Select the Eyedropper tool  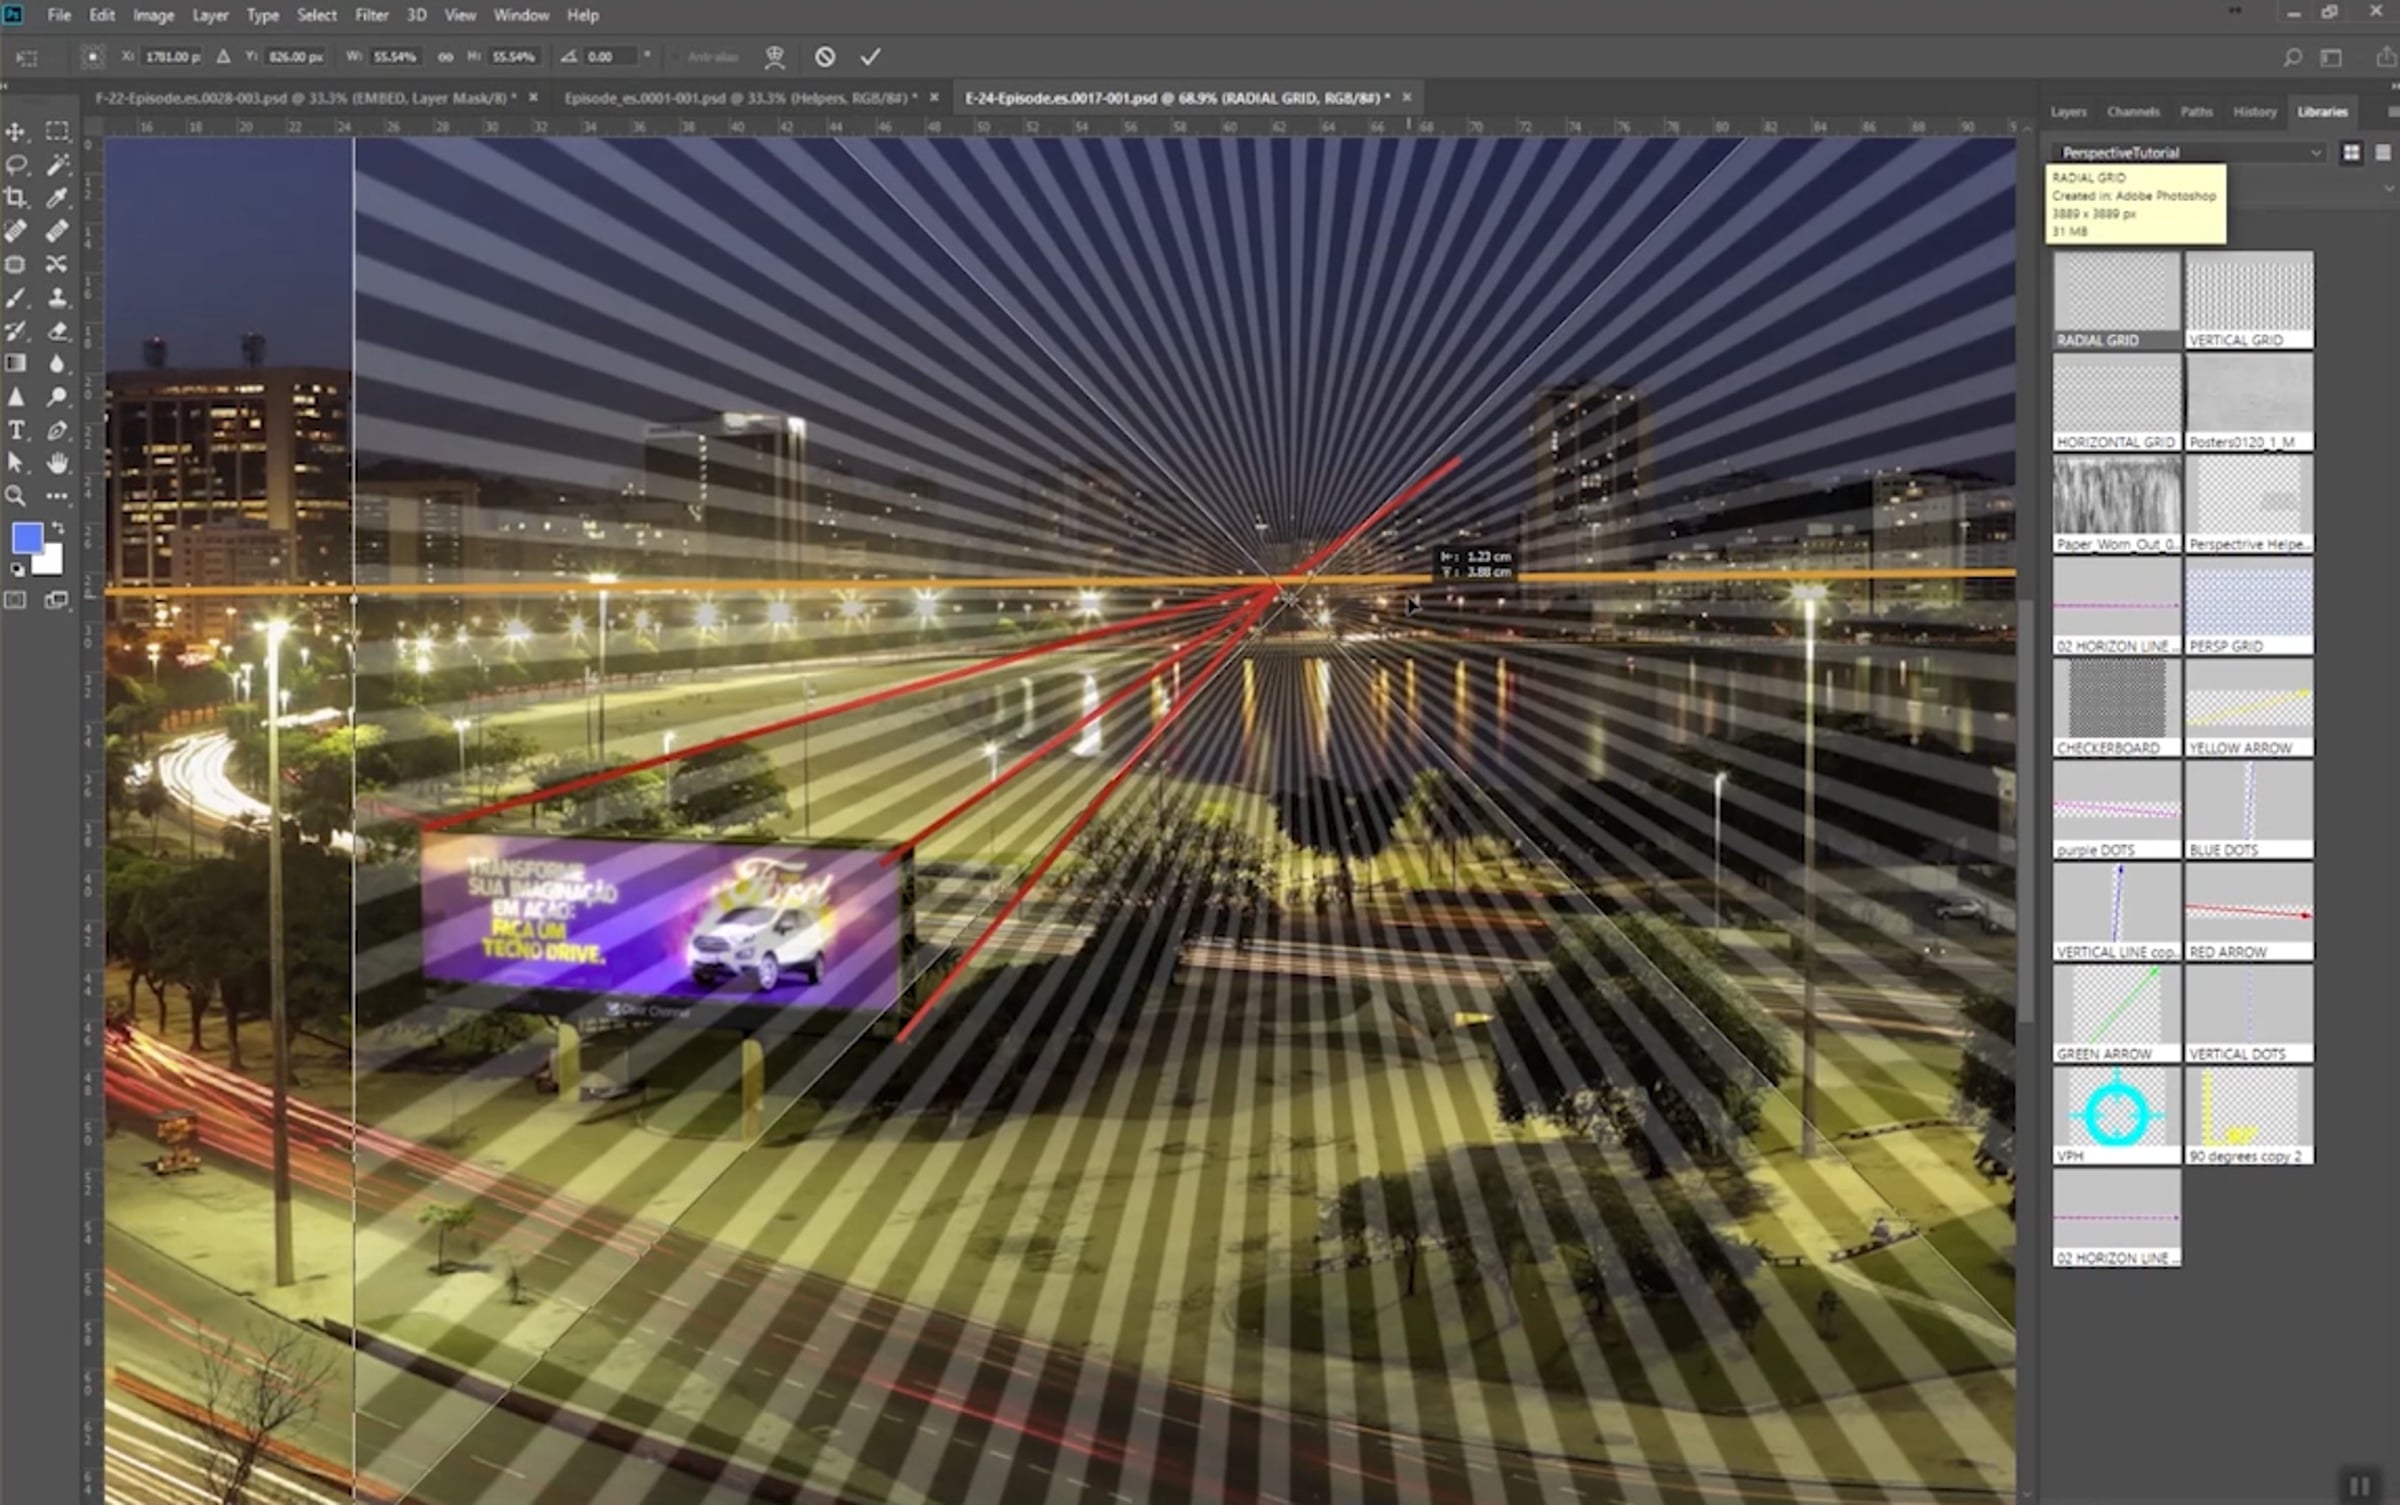57,198
